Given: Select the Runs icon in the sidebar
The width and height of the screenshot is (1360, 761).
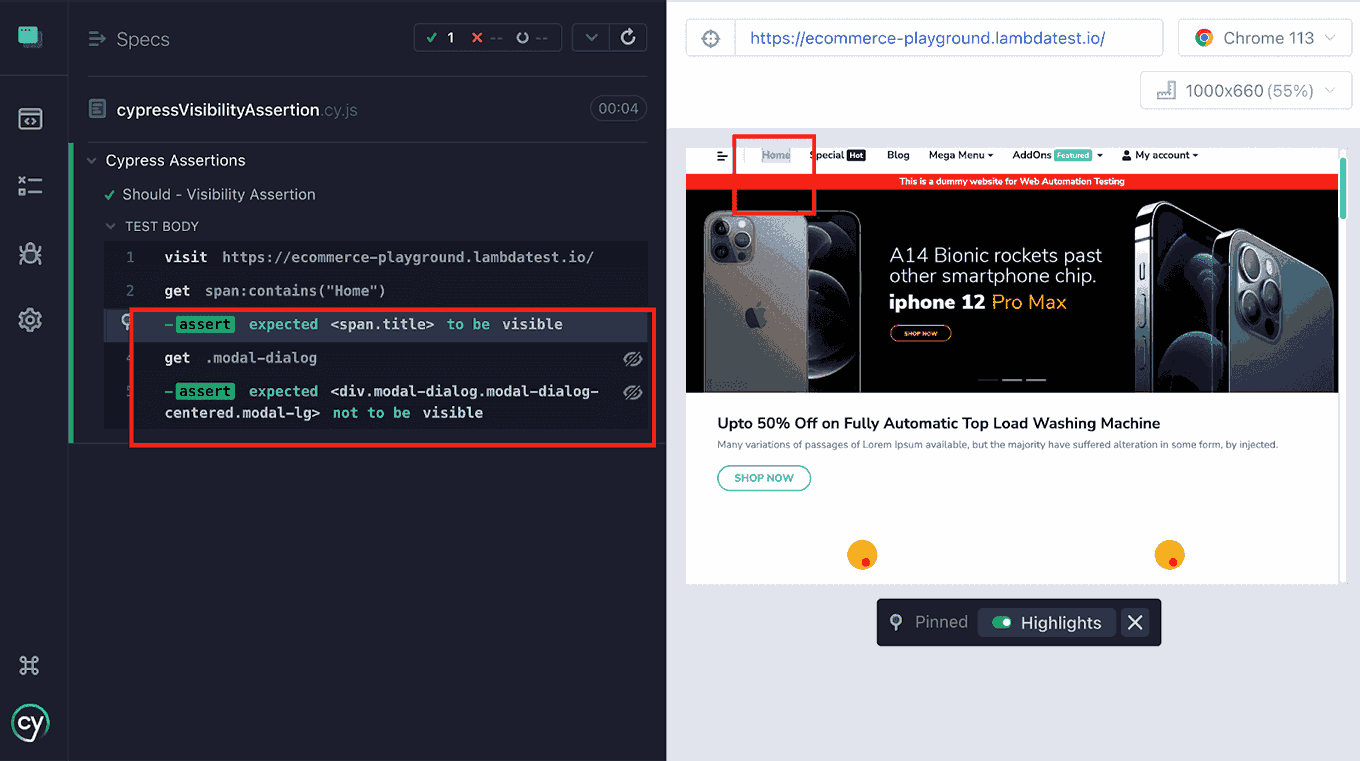Looking at the screenshot, I should pos(30,186).
